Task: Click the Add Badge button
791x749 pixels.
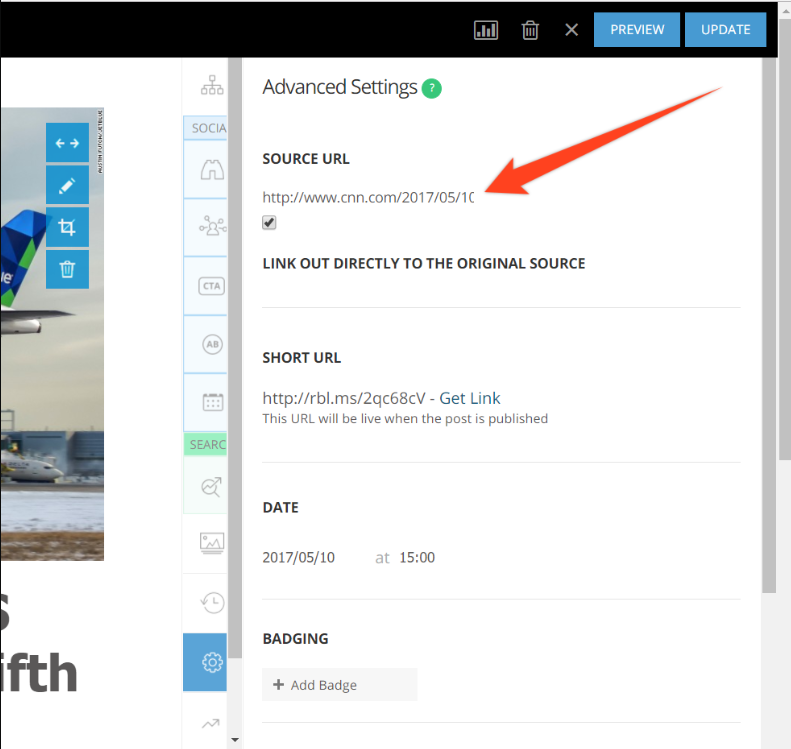Action: (339, 685)
